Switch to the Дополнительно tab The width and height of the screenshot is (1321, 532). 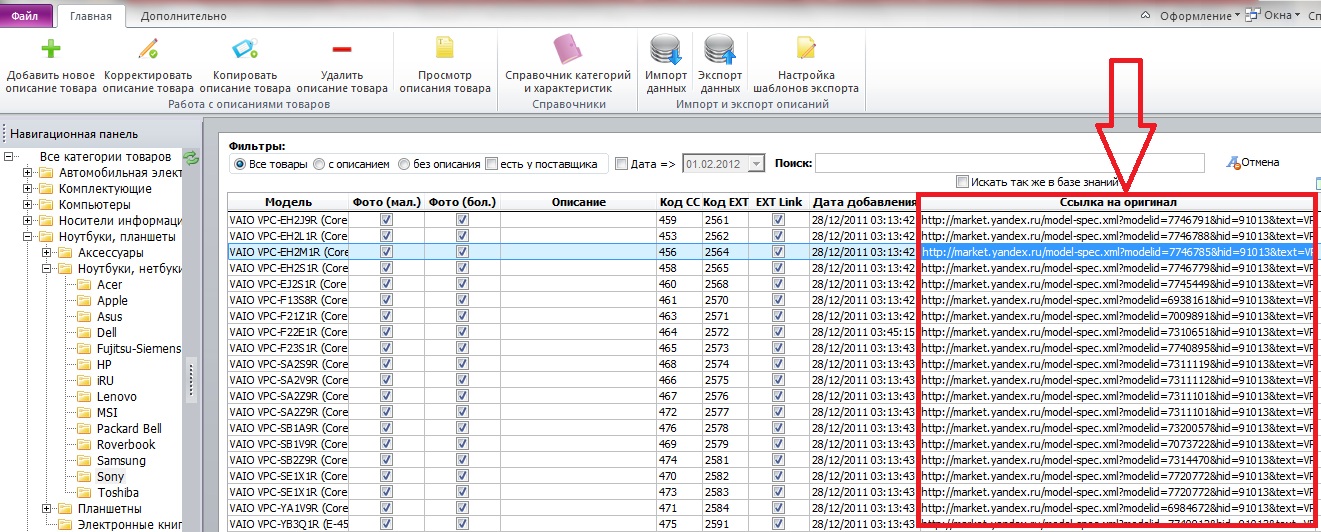(x=183, y=16)
